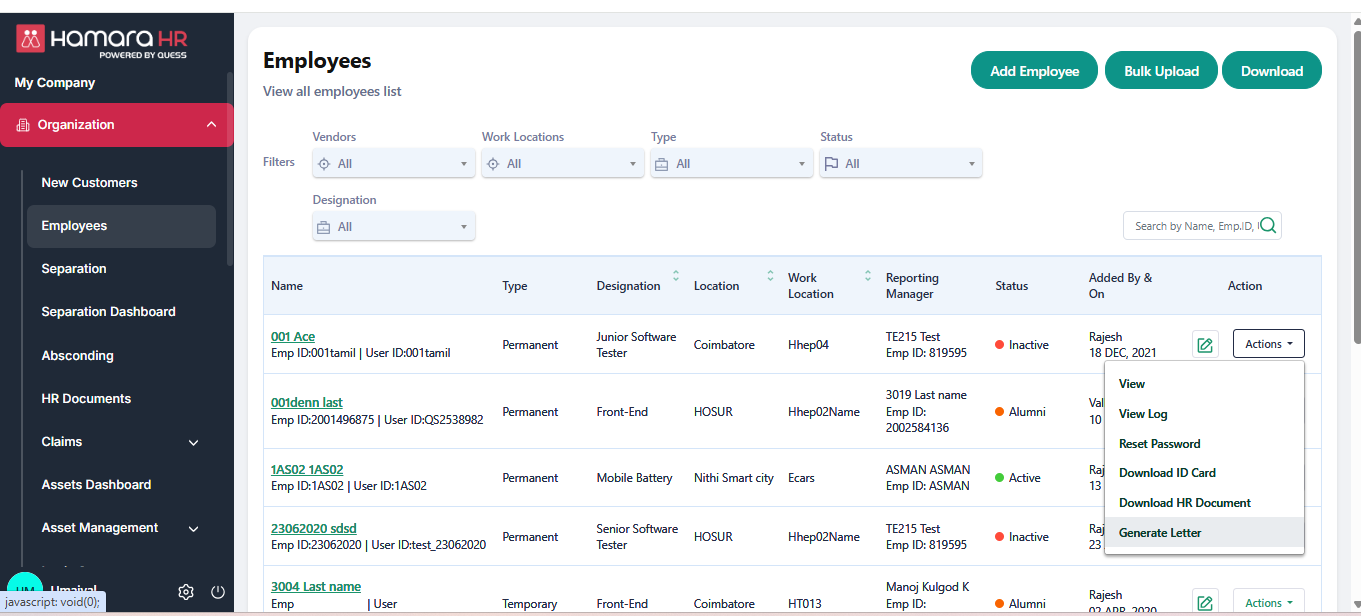The width and height of the screenshot is (1361, 616).
Task: Open the 001denn last employee link
Action: point(307,402)
